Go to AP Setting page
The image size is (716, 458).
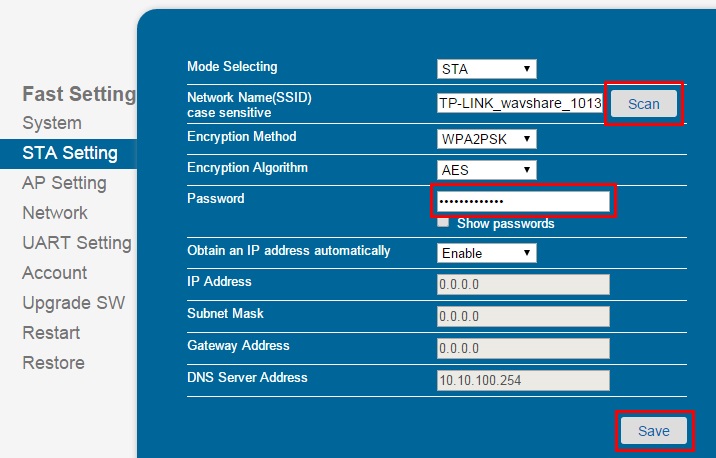[x=64, y=183]
